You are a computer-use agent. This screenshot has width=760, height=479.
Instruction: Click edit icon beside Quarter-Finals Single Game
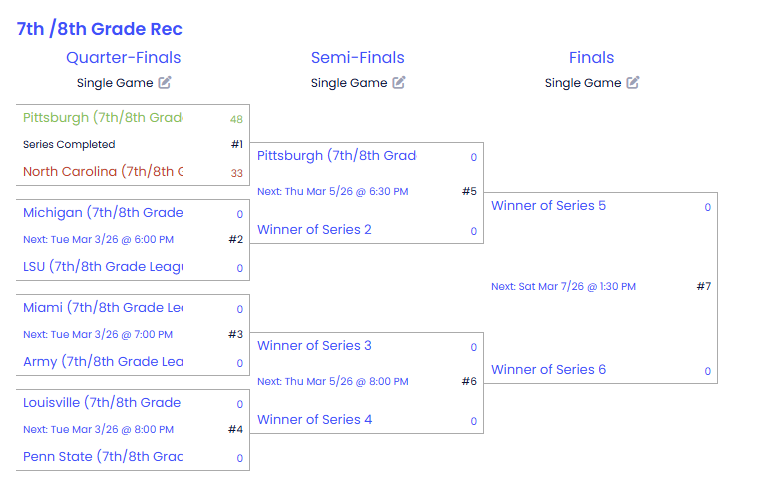[165, 83]
